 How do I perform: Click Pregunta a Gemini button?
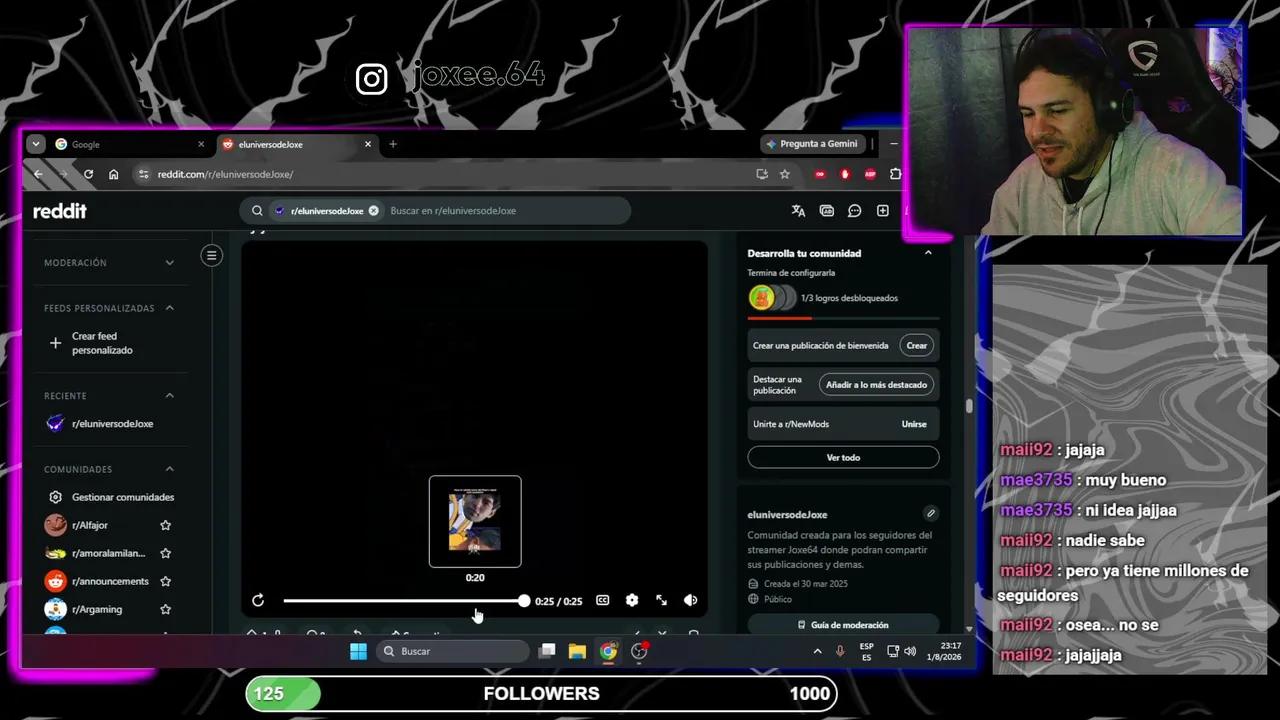(x=812, y=144)
